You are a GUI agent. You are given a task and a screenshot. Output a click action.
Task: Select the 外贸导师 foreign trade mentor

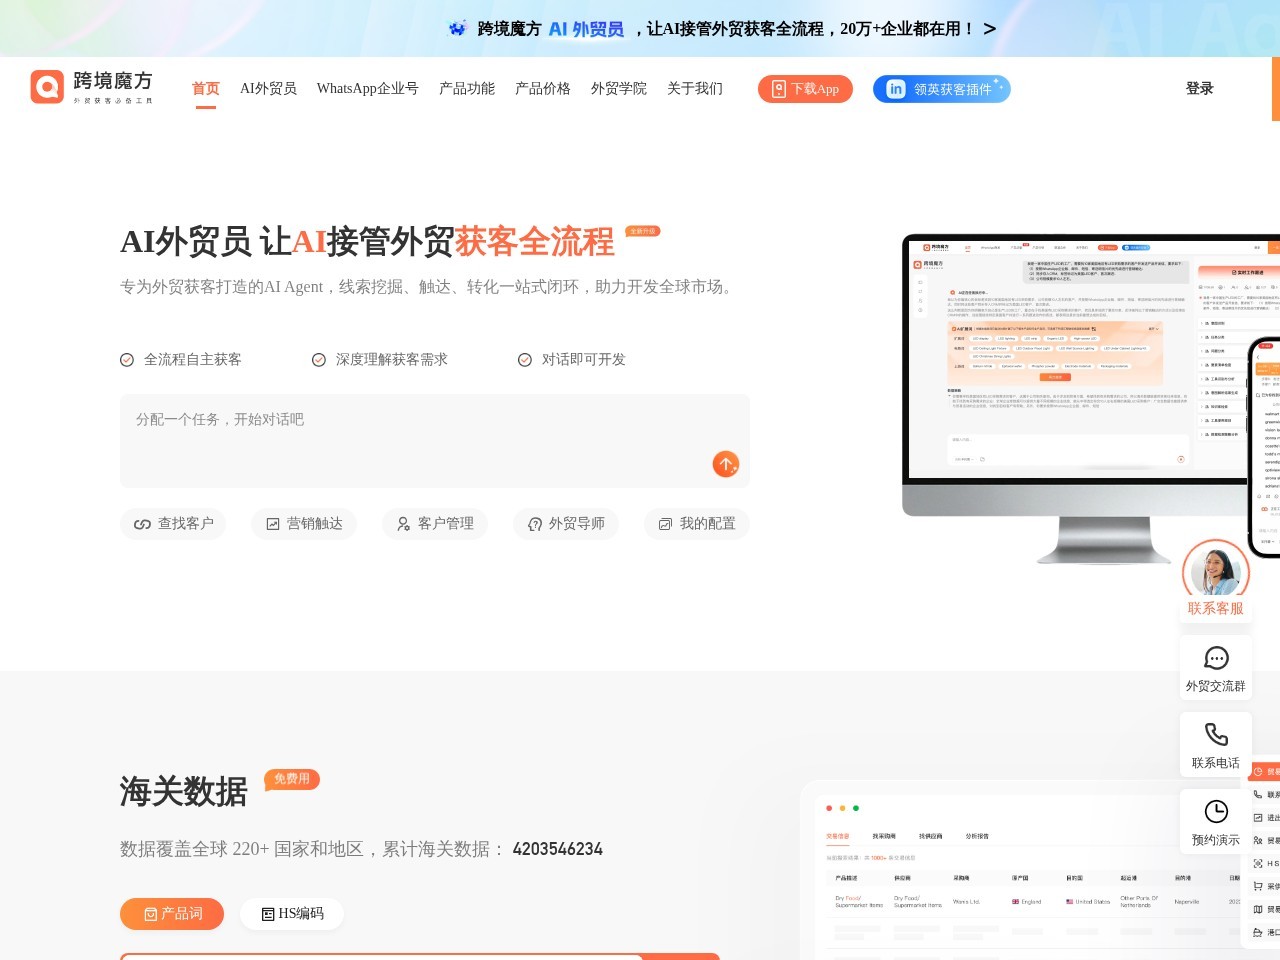pos(566,523)
